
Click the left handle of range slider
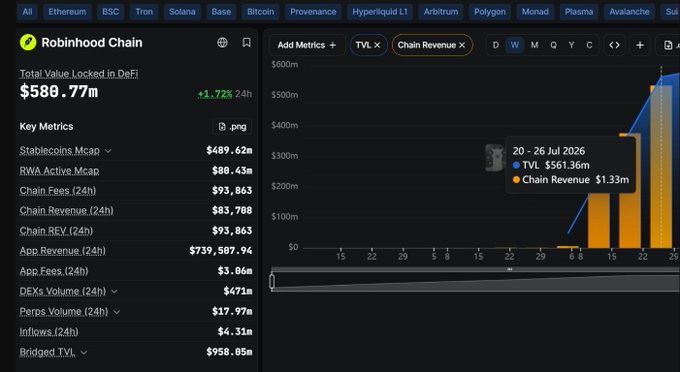[272, 281]
